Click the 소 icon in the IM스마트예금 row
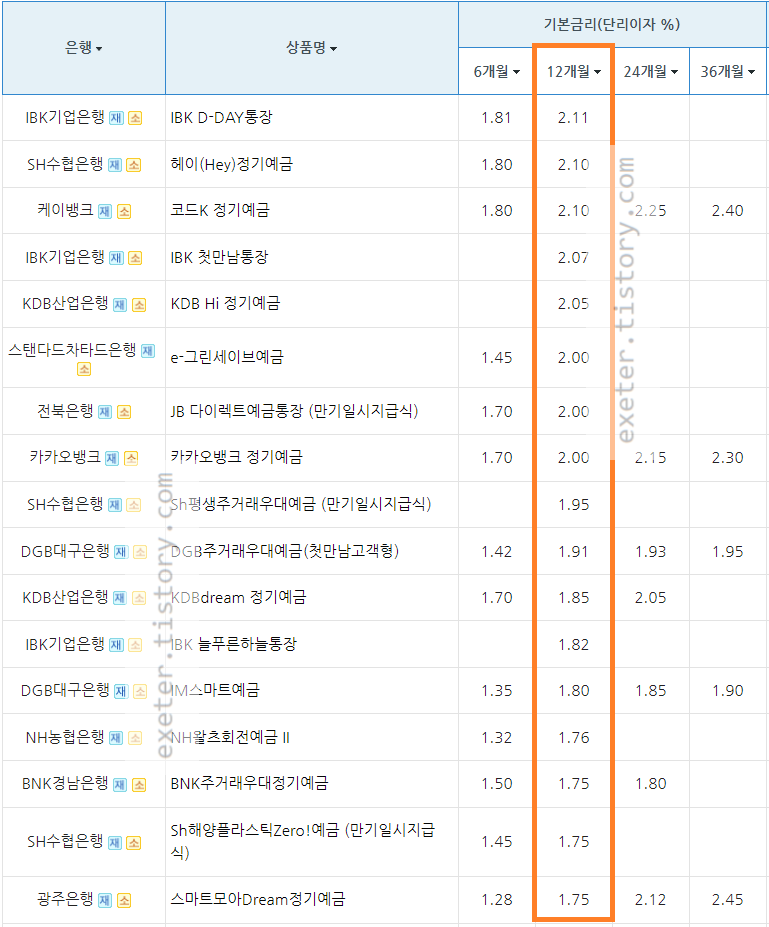Screen dimensions: 769x927 [140, 691]
